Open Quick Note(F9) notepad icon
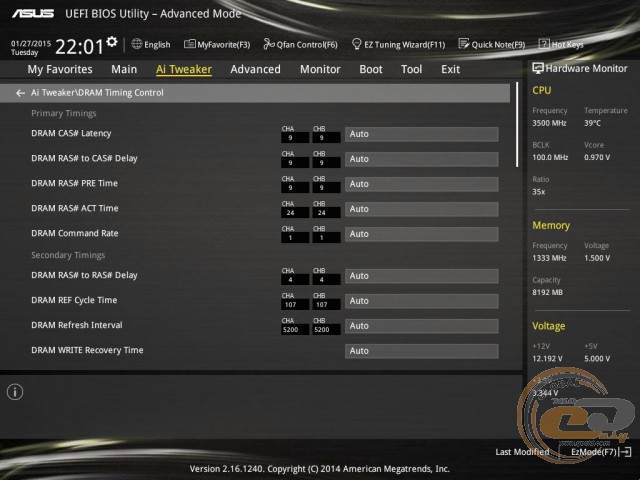Viewport: 640px width, 480px height. [x=464, y=44]
